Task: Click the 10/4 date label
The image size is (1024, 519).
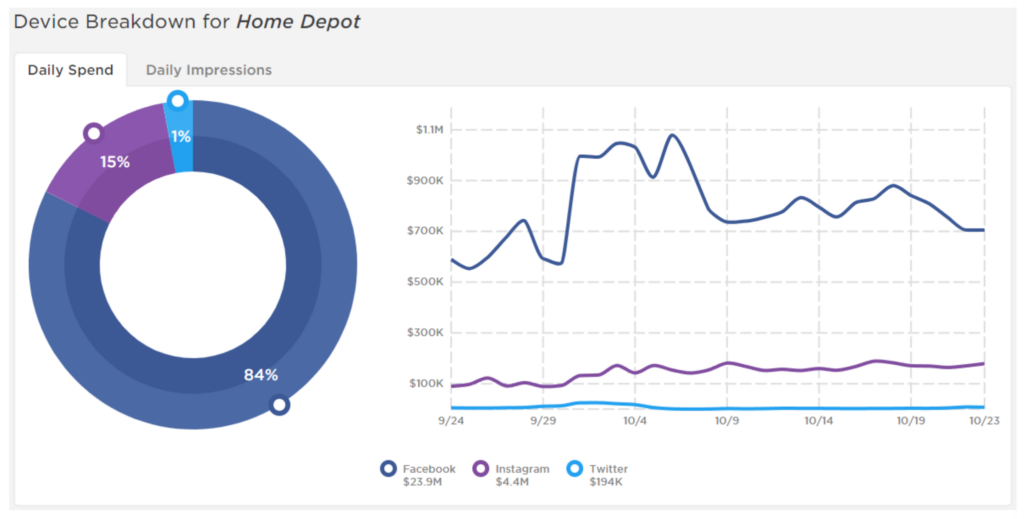Action: click(x=635, y=421)
